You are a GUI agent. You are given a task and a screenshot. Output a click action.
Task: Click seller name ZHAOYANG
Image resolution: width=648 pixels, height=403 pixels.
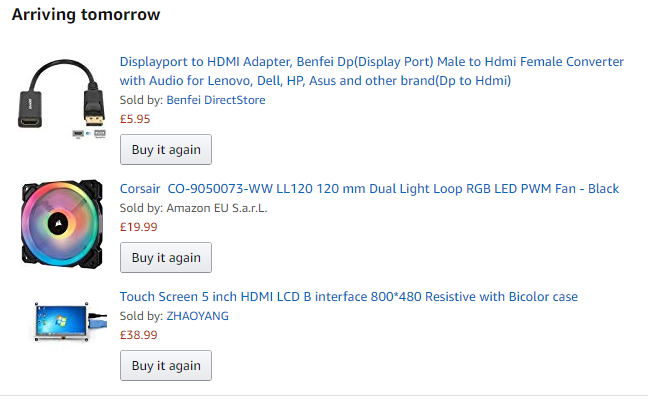pos(198,316)
